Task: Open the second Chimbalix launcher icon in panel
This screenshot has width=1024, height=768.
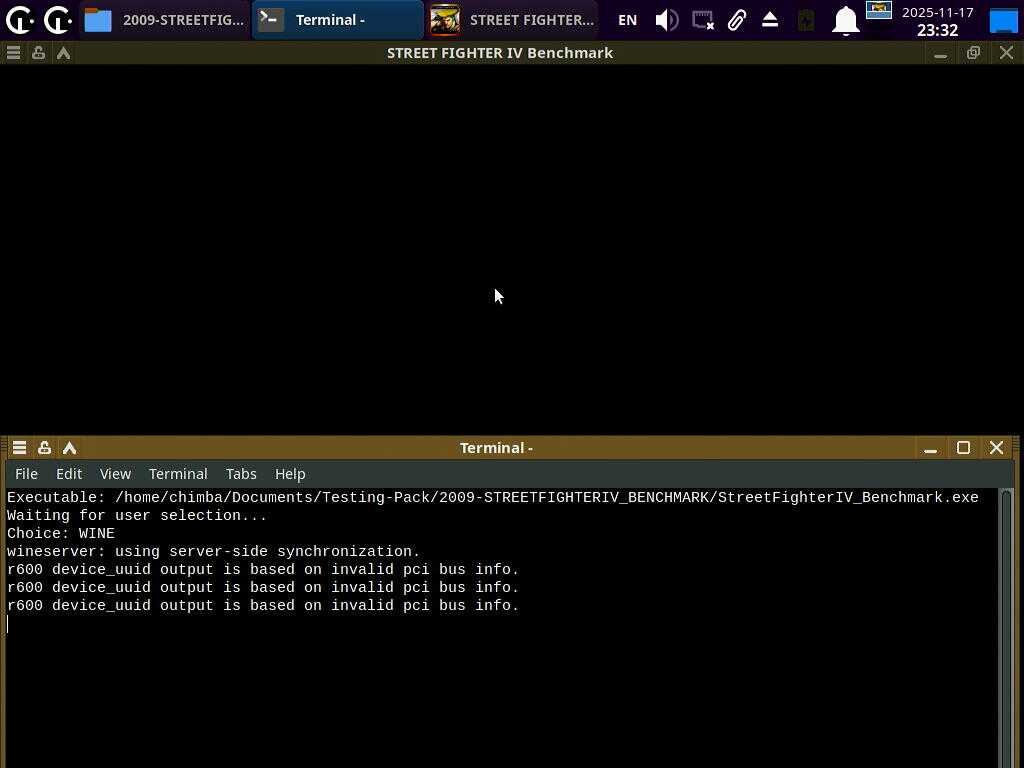Action: (x=58, y=20)
